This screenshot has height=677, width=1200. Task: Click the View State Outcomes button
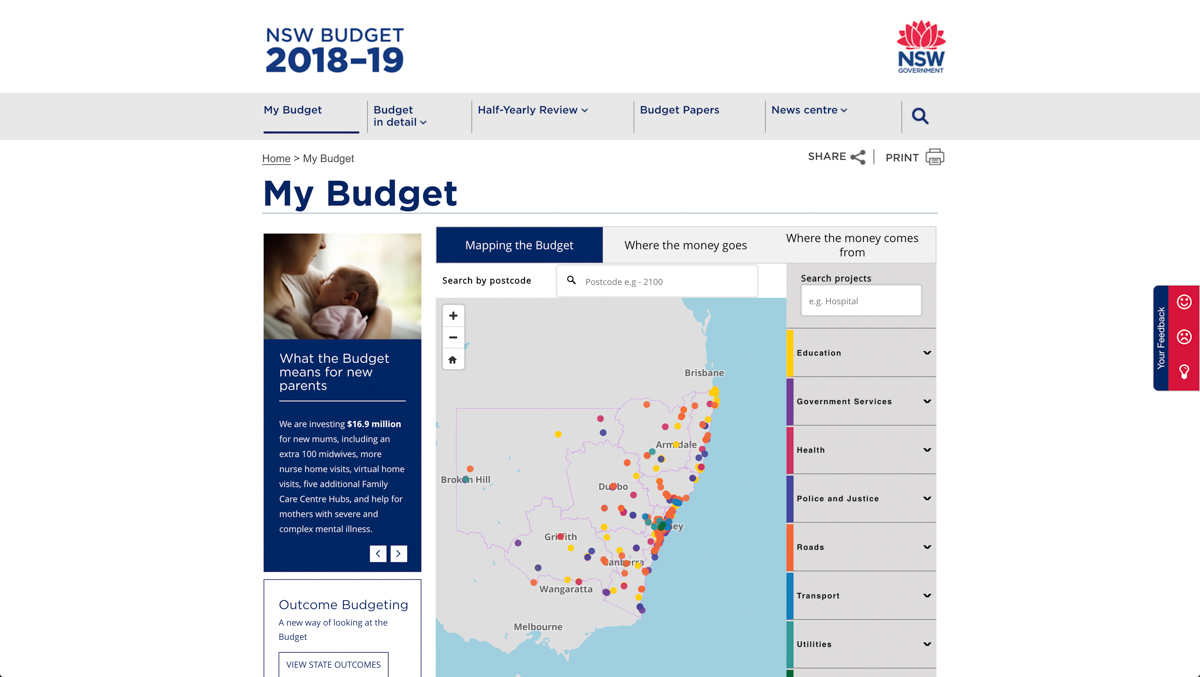(334, 664)
